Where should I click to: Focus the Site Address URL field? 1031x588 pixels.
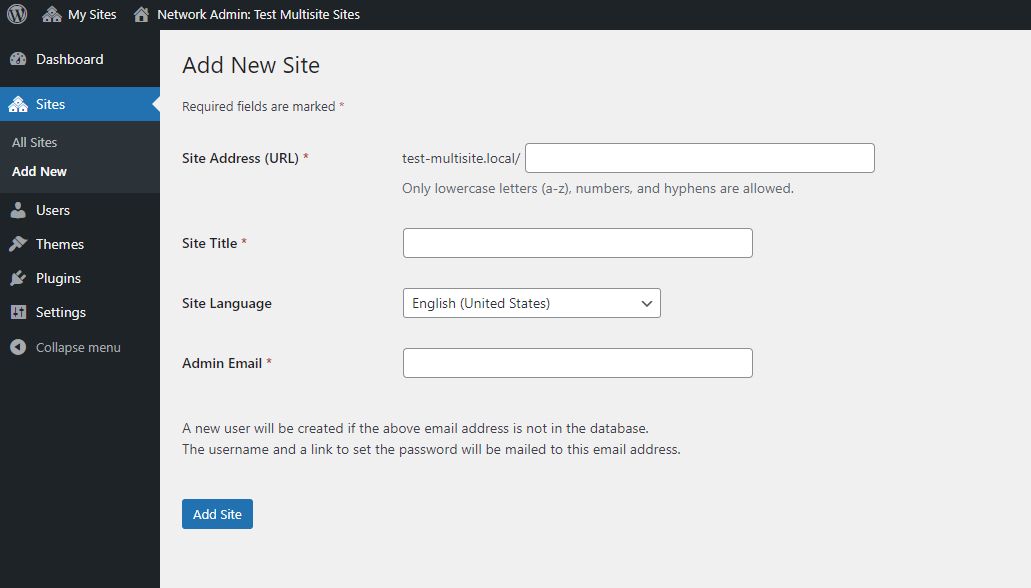pyautogui.click(x=700, y=158)
